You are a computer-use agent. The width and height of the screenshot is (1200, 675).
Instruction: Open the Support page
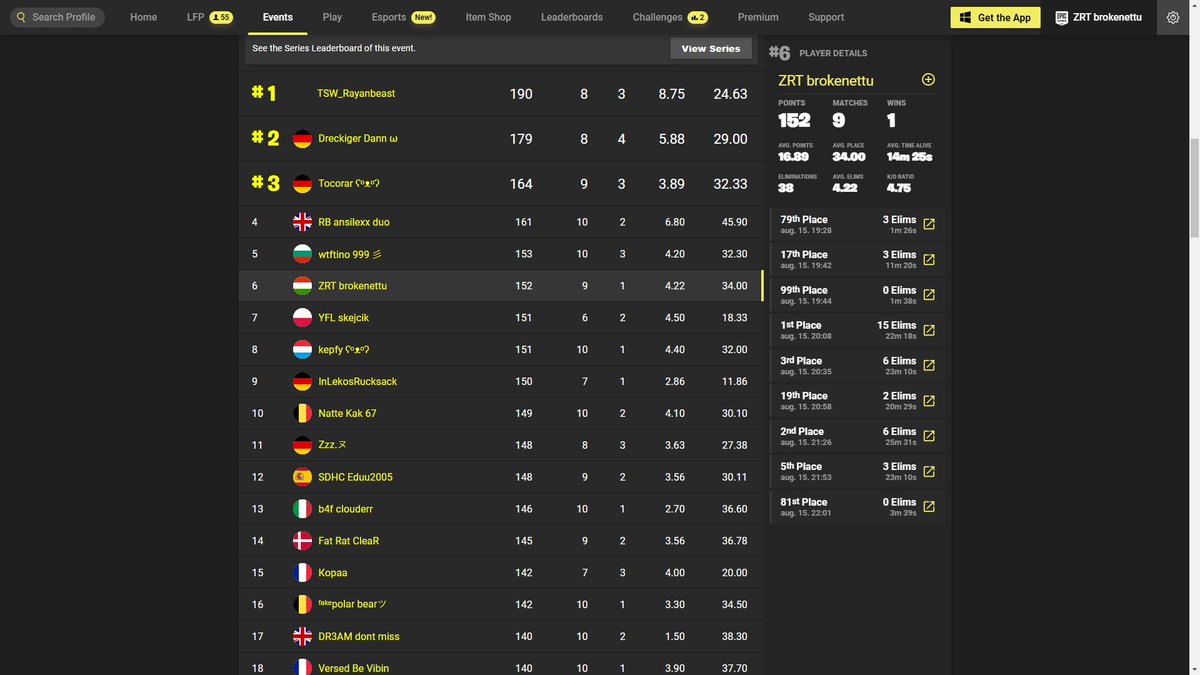pos(826,17)
